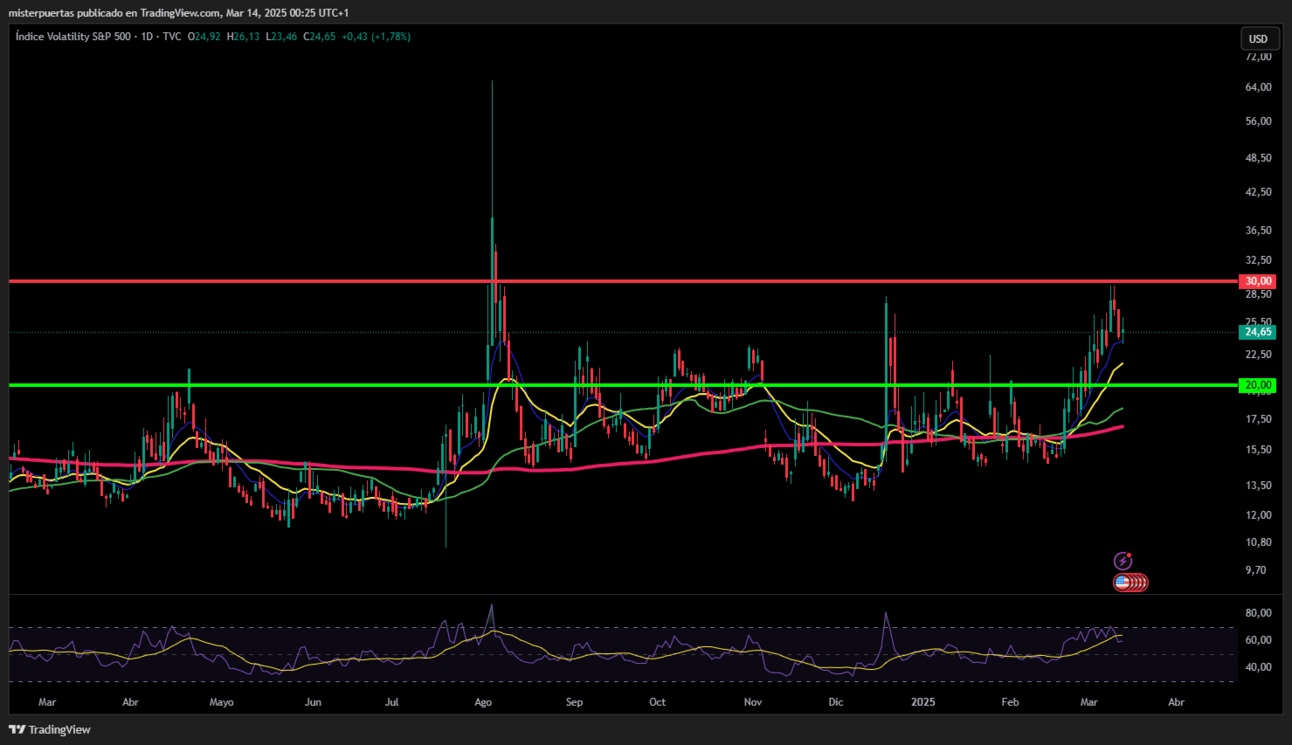Screen dimensions: 1292x745
Task: Click the 10,80 price axis label
Action: click(x=1257, y=542)
